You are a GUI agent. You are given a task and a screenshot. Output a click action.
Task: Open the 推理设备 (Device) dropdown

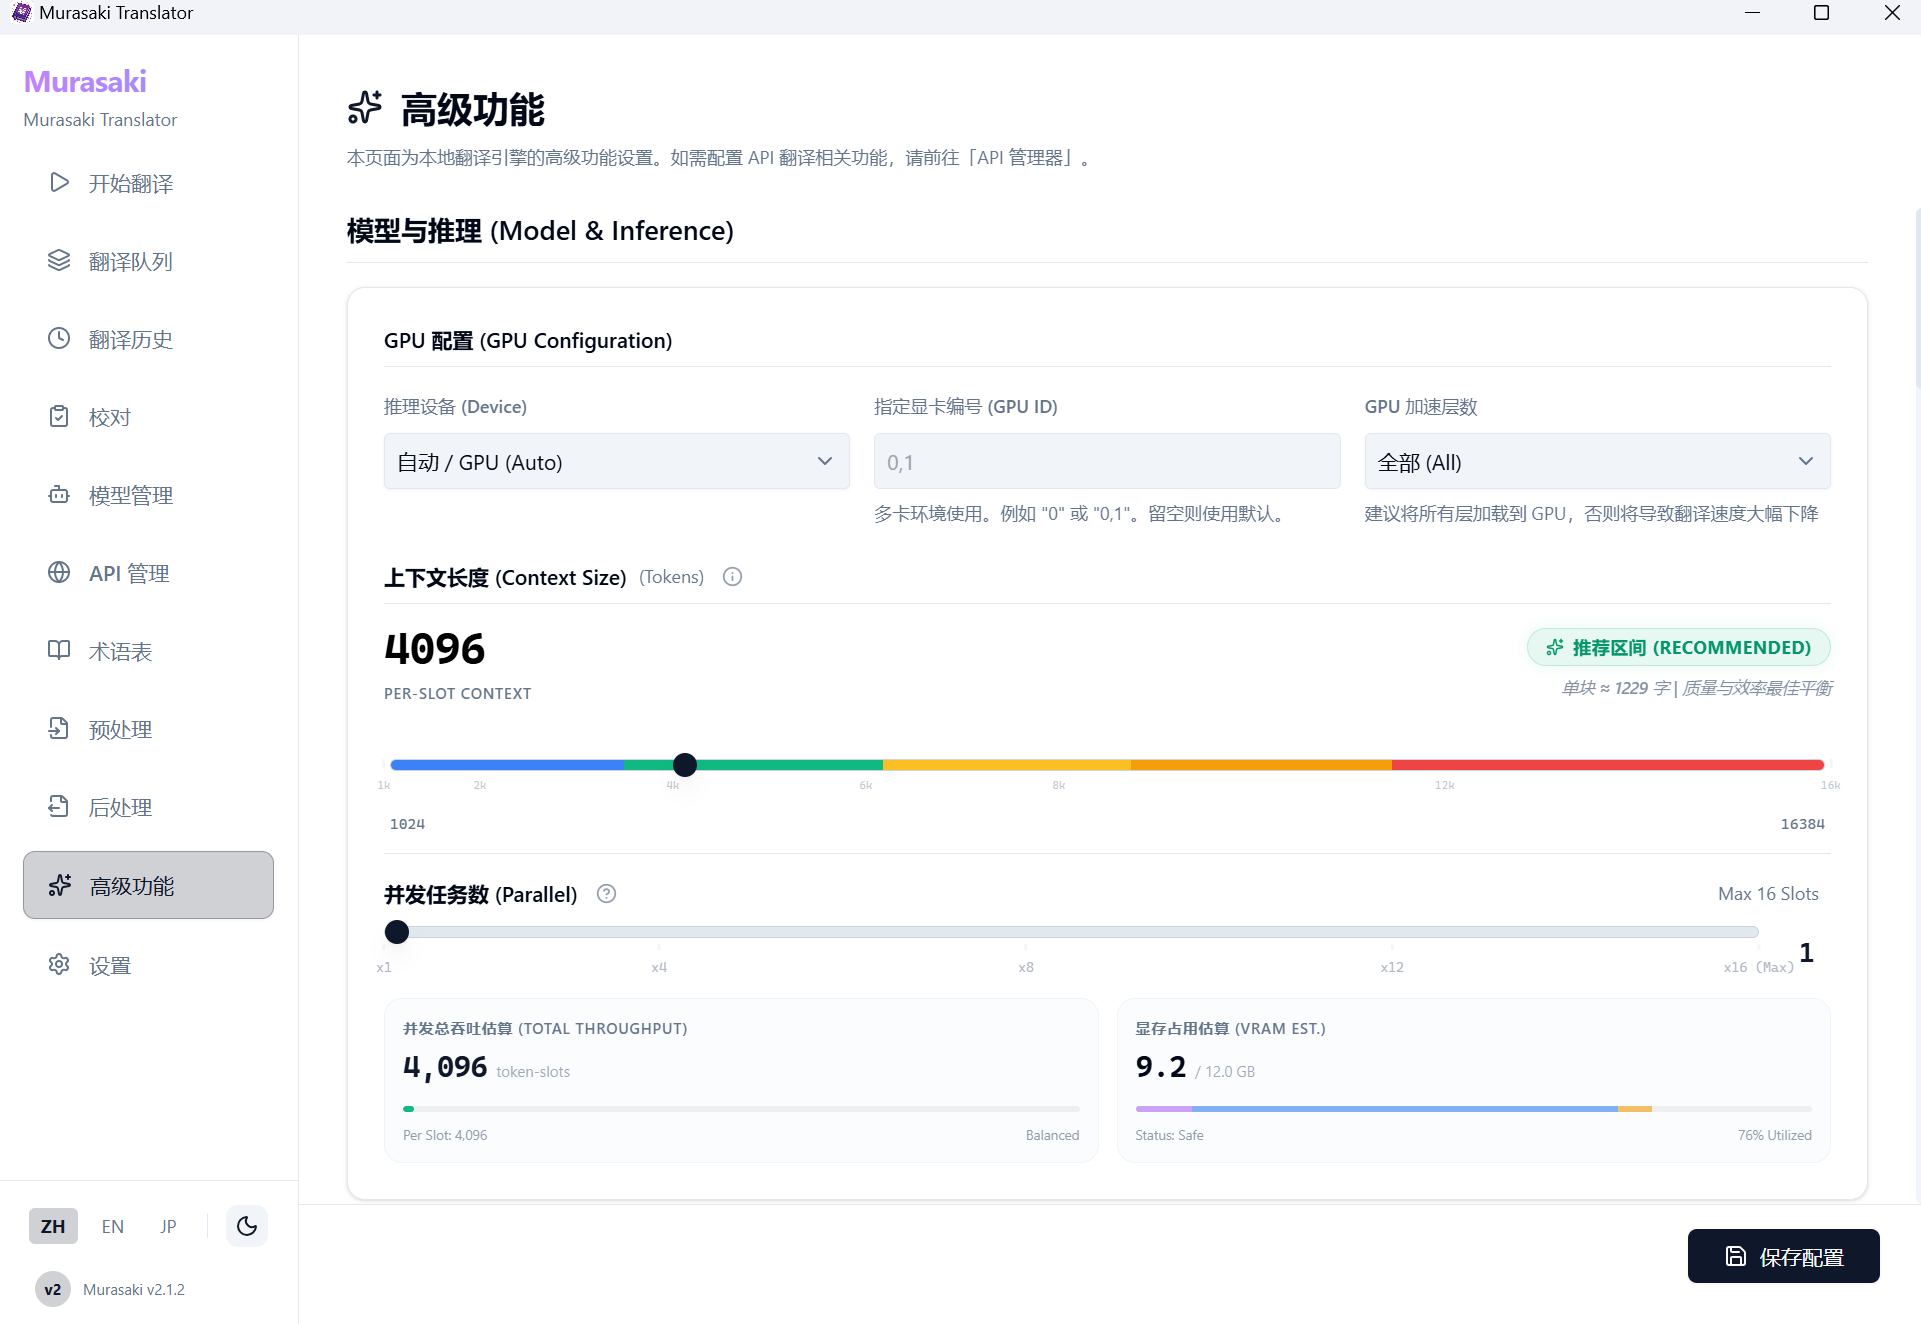(x=616, y=462)
